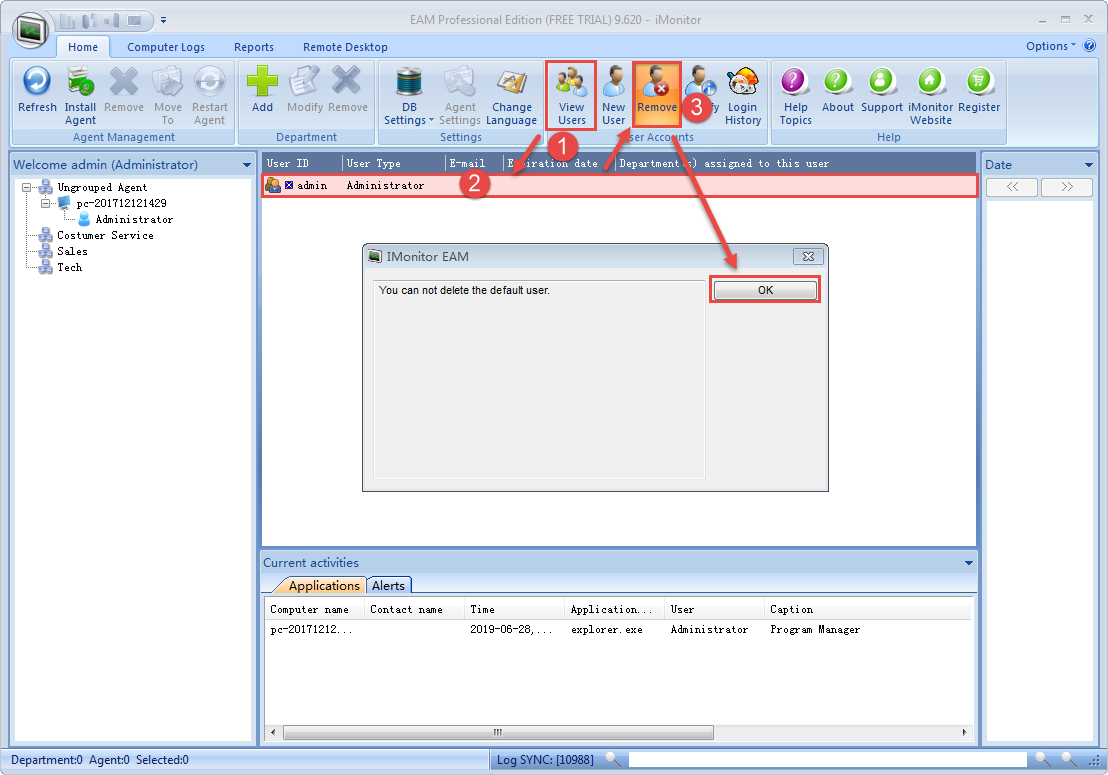Viewport: 1108px width, 775px height.
Task: Click the User Type column header
Action: coord(394,163)
